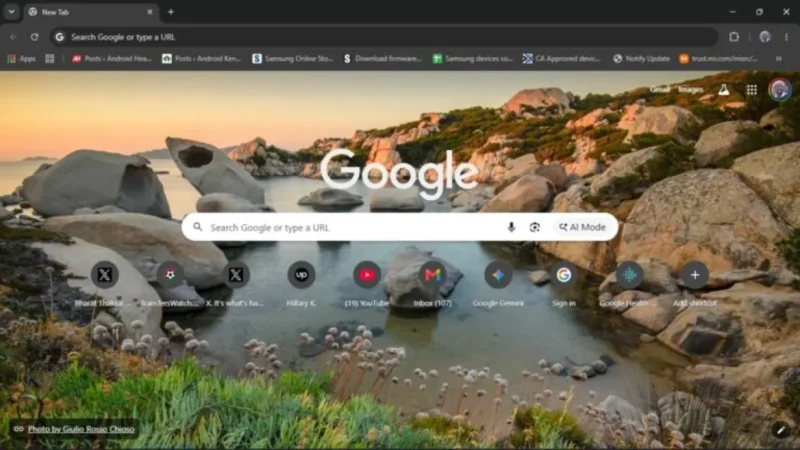Open the Images link
This screenshot has height=450, width=800.
click(691, 90)
